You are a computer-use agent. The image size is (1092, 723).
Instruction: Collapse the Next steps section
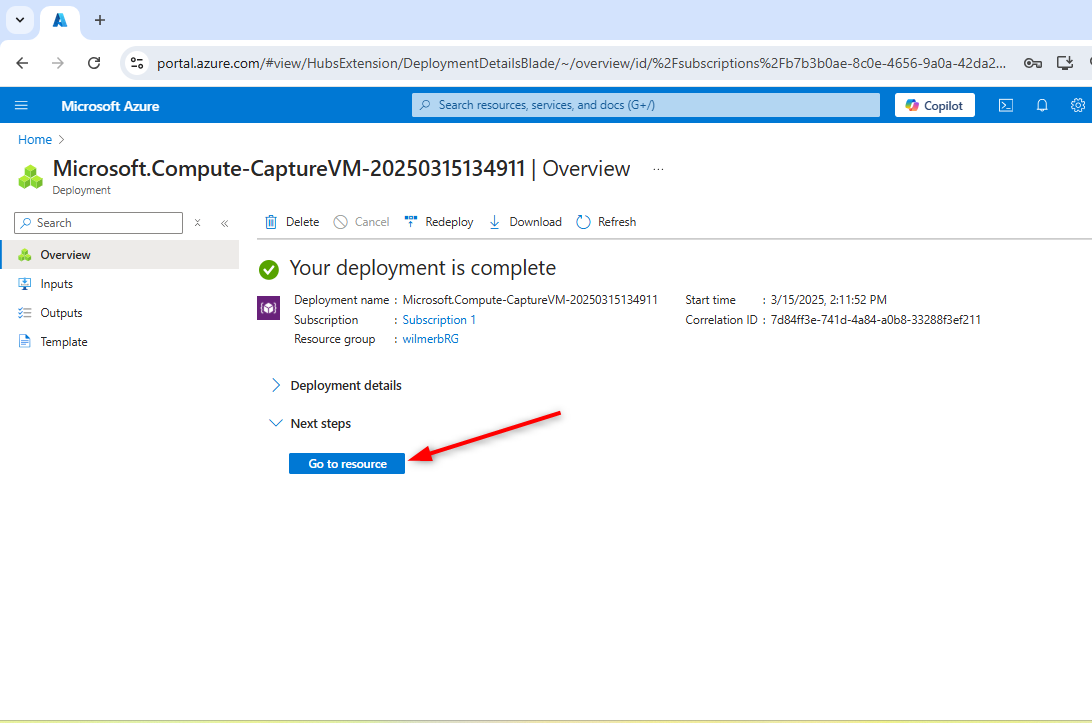[x=310, y=423]
